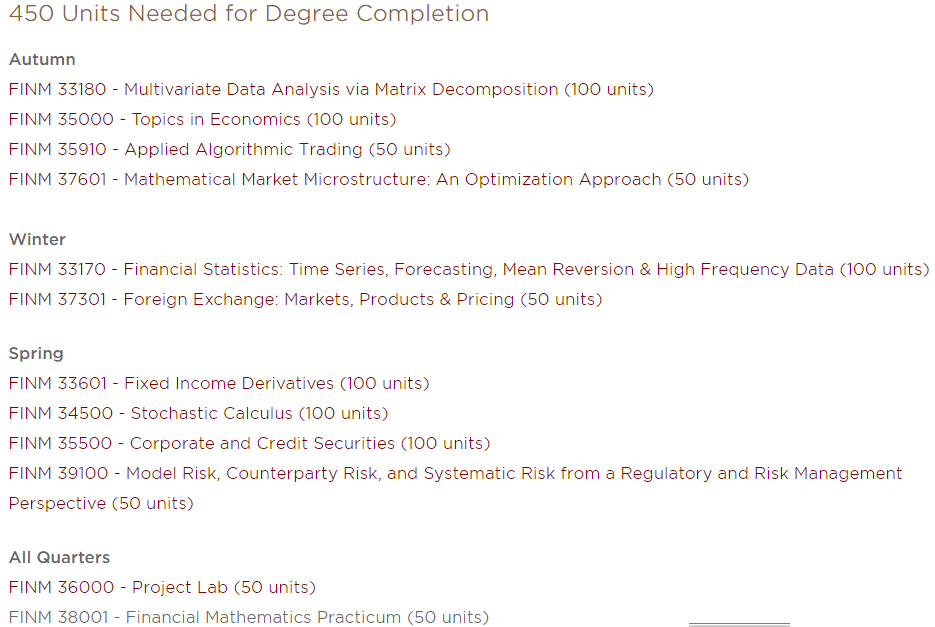
Task: Click the (100 units) text after Stochastic Calculus
Action: tap(343, 413)
